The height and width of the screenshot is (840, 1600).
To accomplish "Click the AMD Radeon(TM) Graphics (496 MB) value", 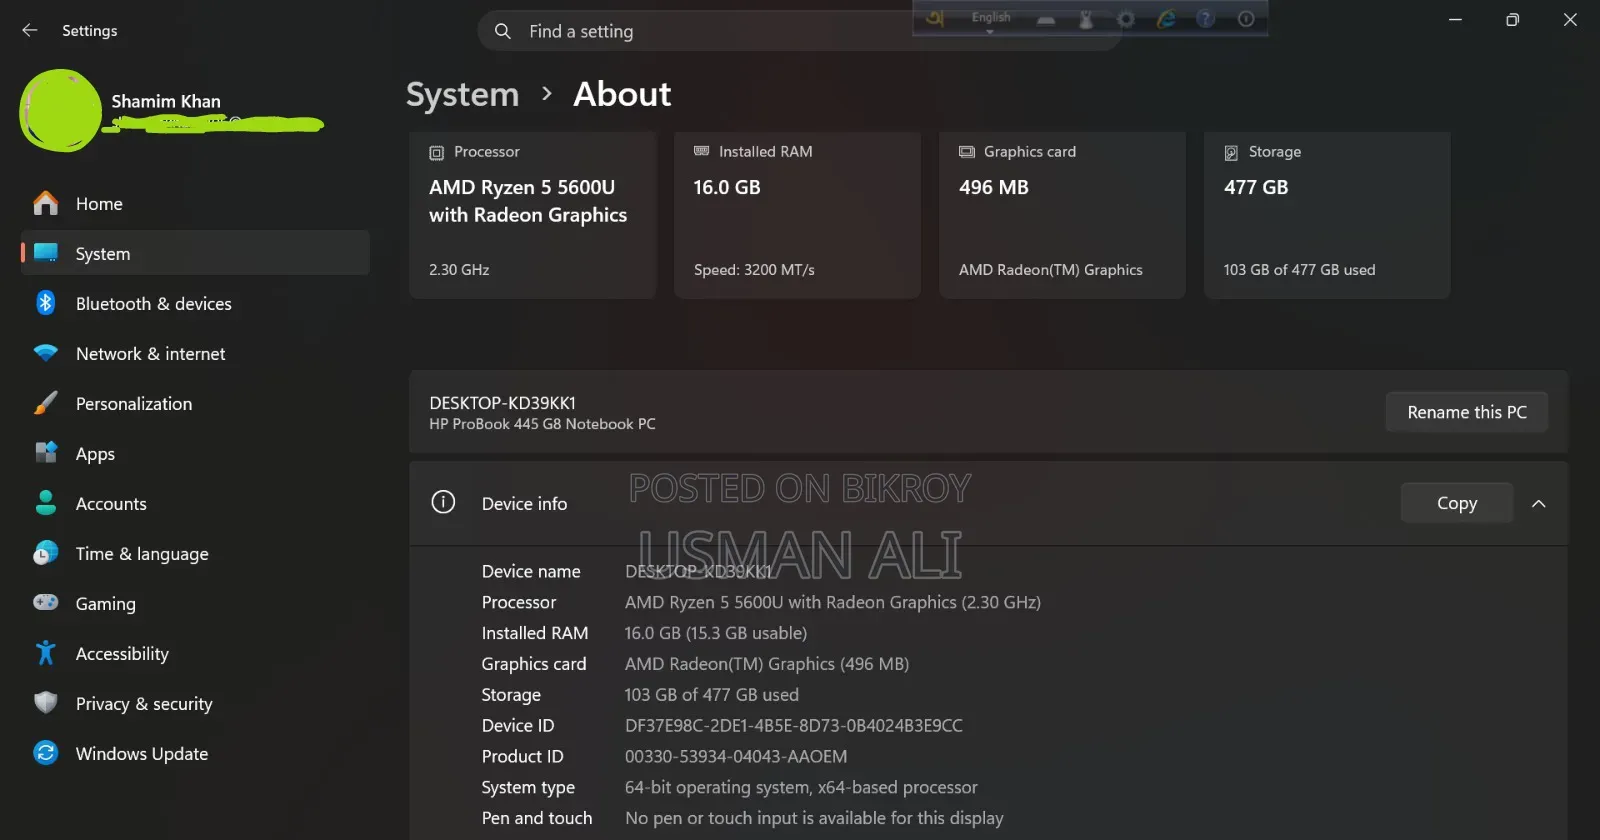I will [767, 664].
